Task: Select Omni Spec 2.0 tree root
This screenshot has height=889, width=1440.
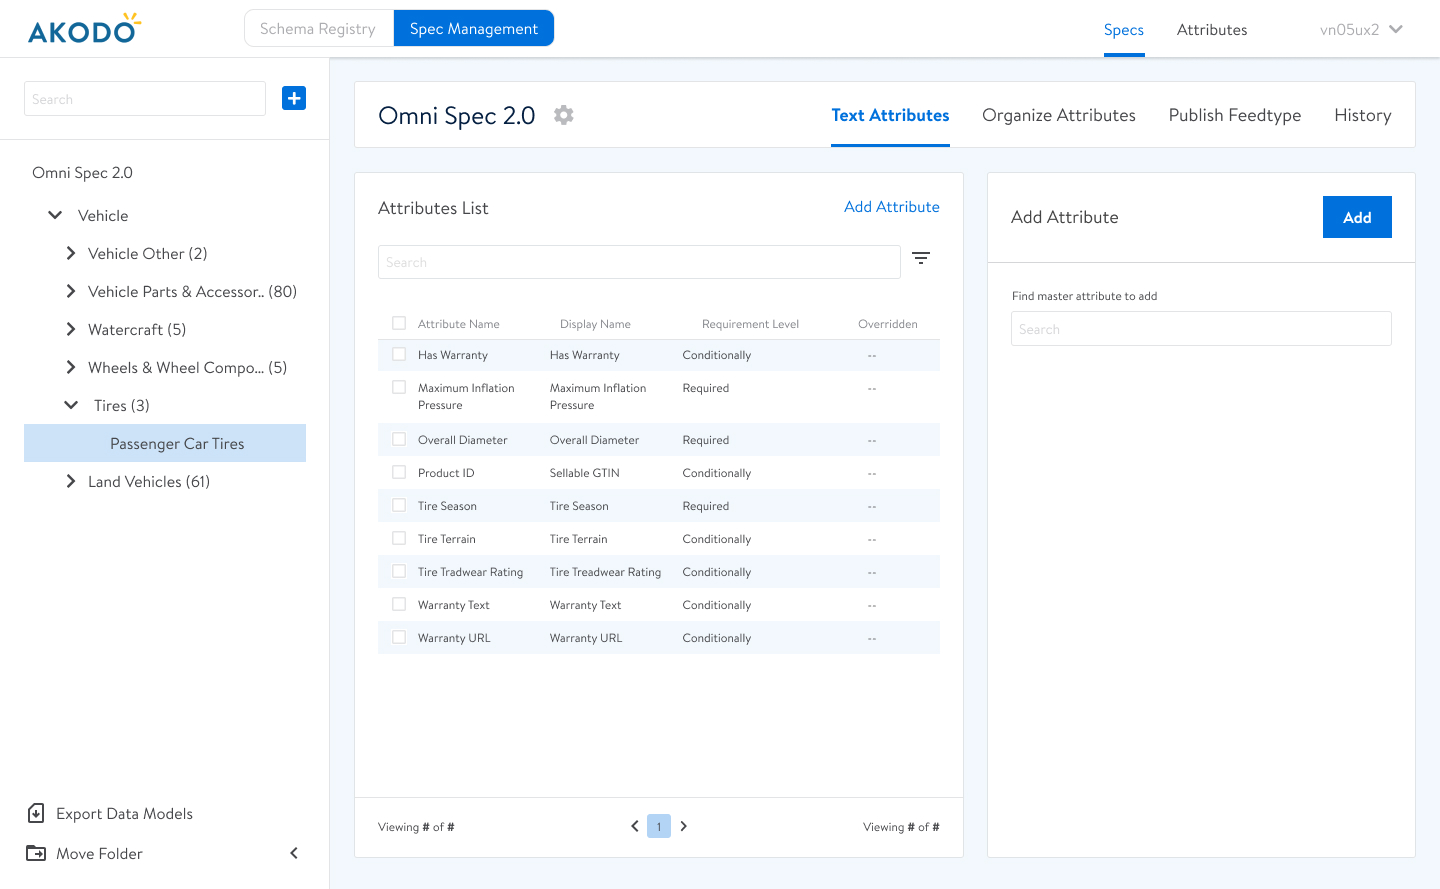Action: pos(82,172)
